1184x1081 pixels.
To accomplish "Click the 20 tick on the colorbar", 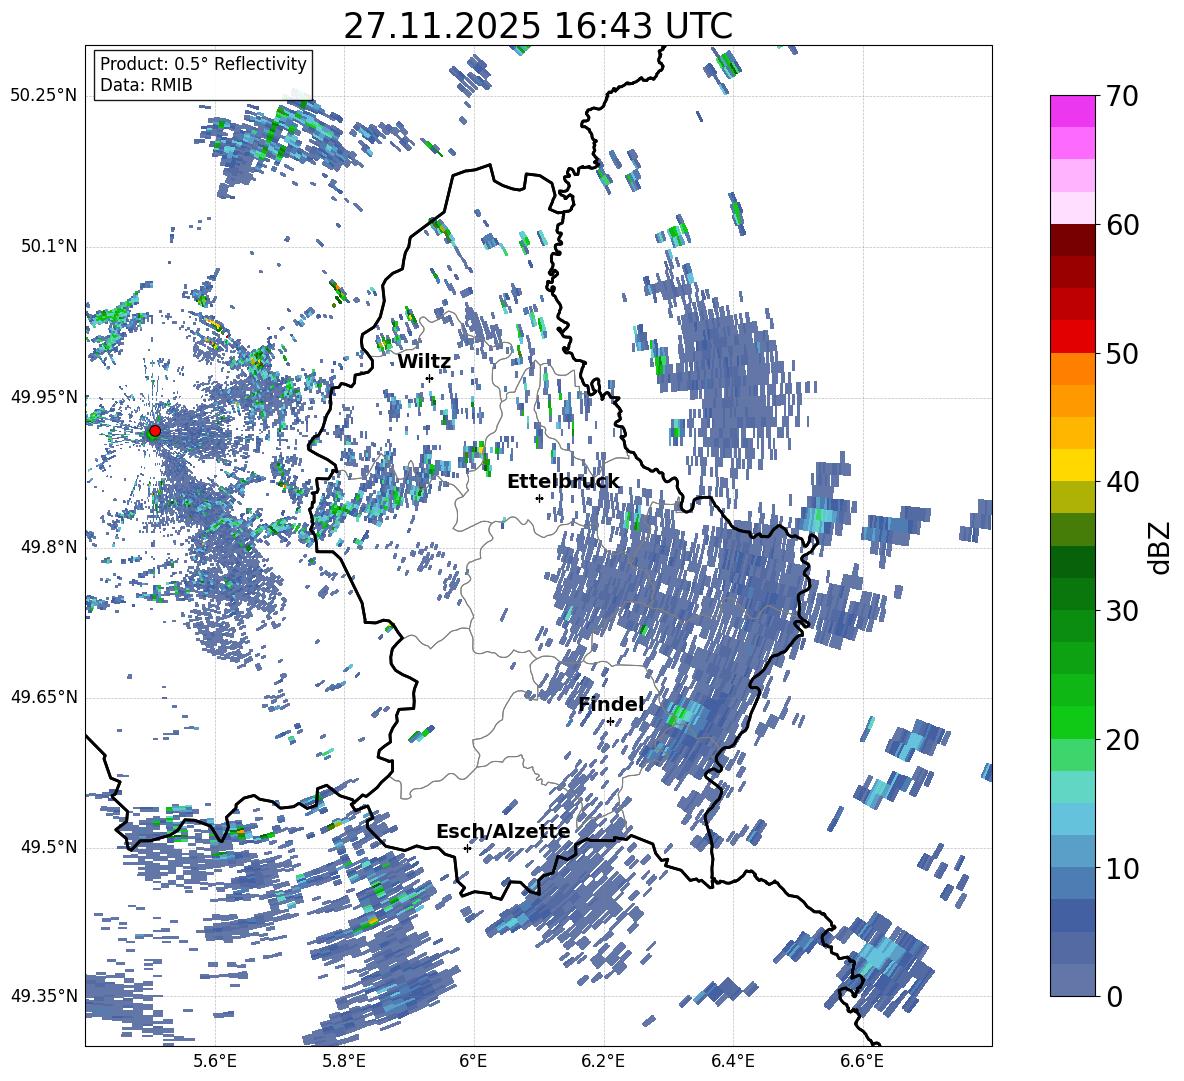I will (x=1121, y=740).
